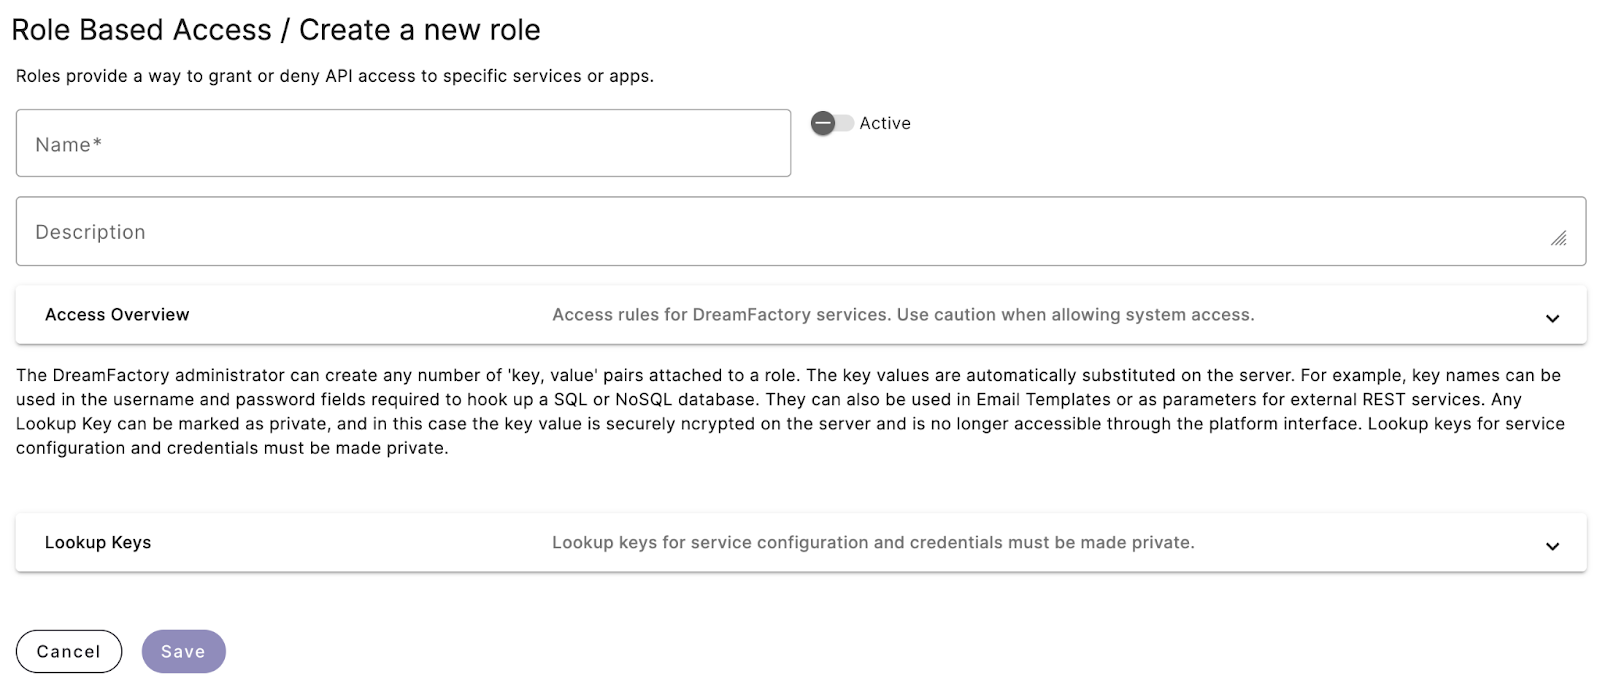Click the Access Overview panel title

tap(117, 314)
